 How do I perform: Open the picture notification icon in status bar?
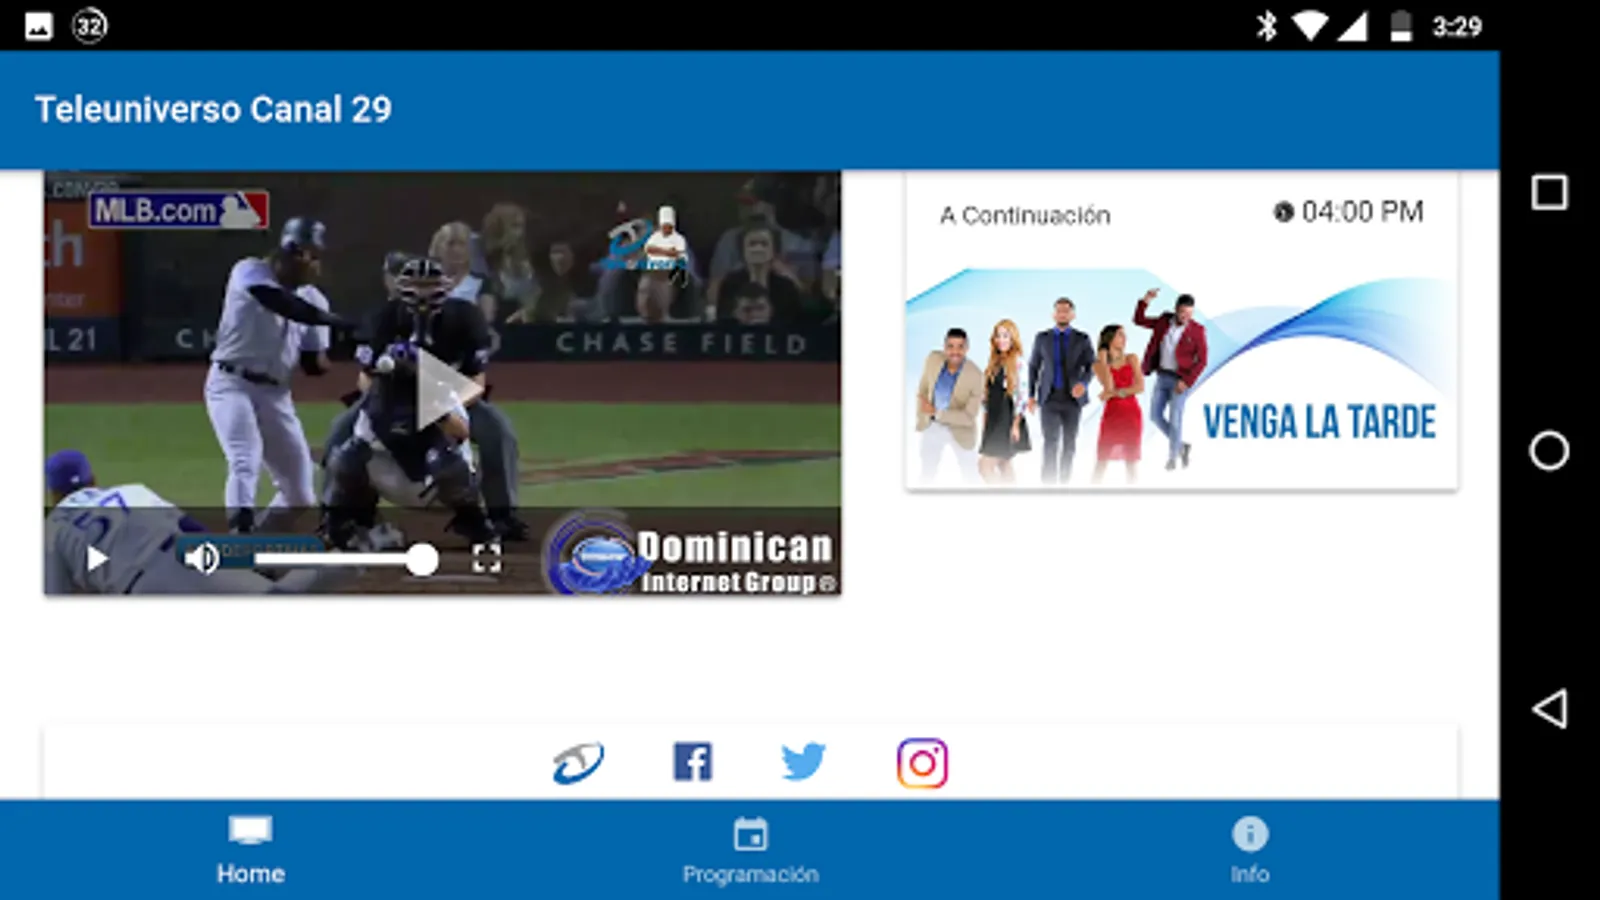(x=39, y=26)
